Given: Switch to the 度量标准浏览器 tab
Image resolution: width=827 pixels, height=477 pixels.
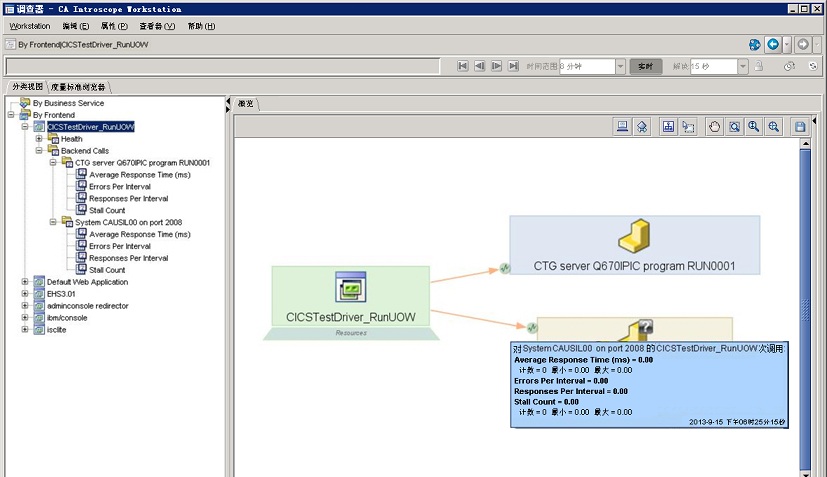Looking at the screenshot, I should tap(78, 87).
